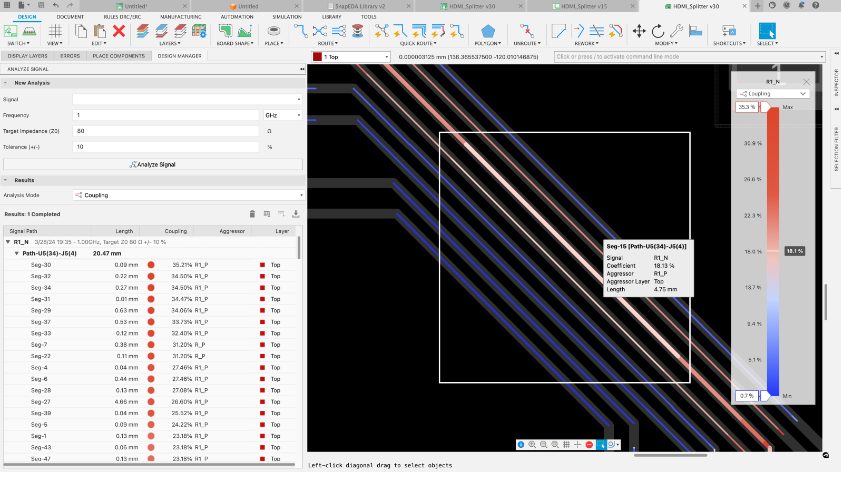The height and width of the screenshot is (477, 841).
Task: Switch to the Display Layers tab
Action: coord(26,56)
